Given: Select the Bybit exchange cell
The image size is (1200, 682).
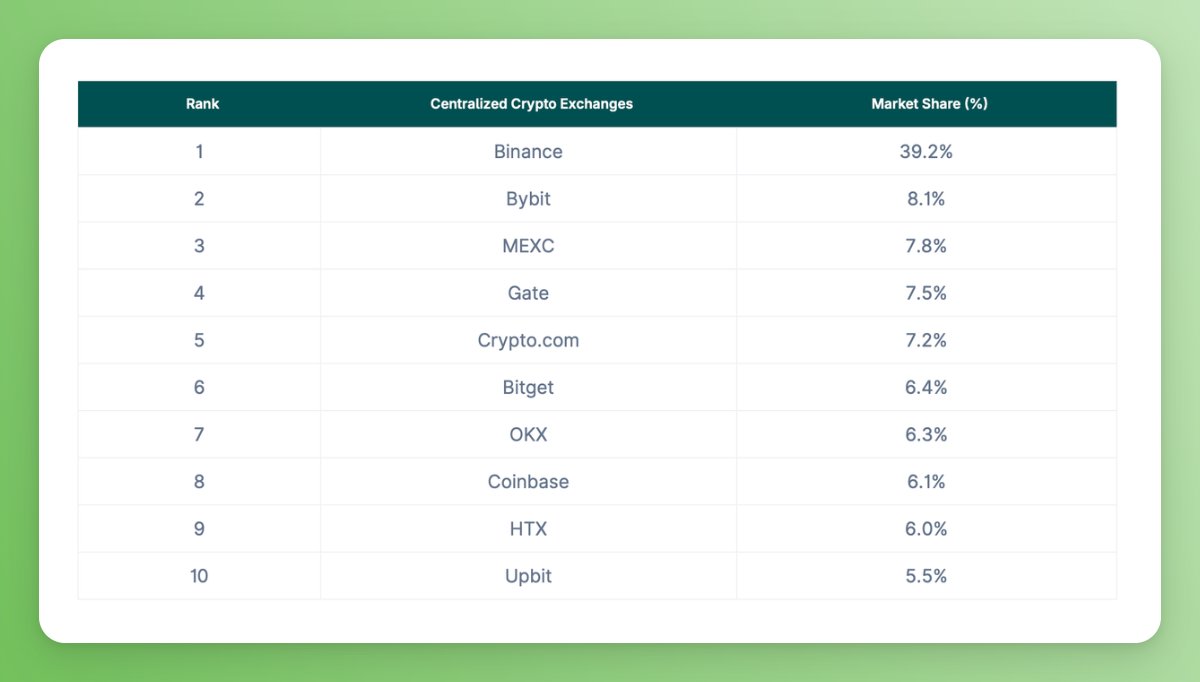Looking at the screenshot, I should 528,199.
